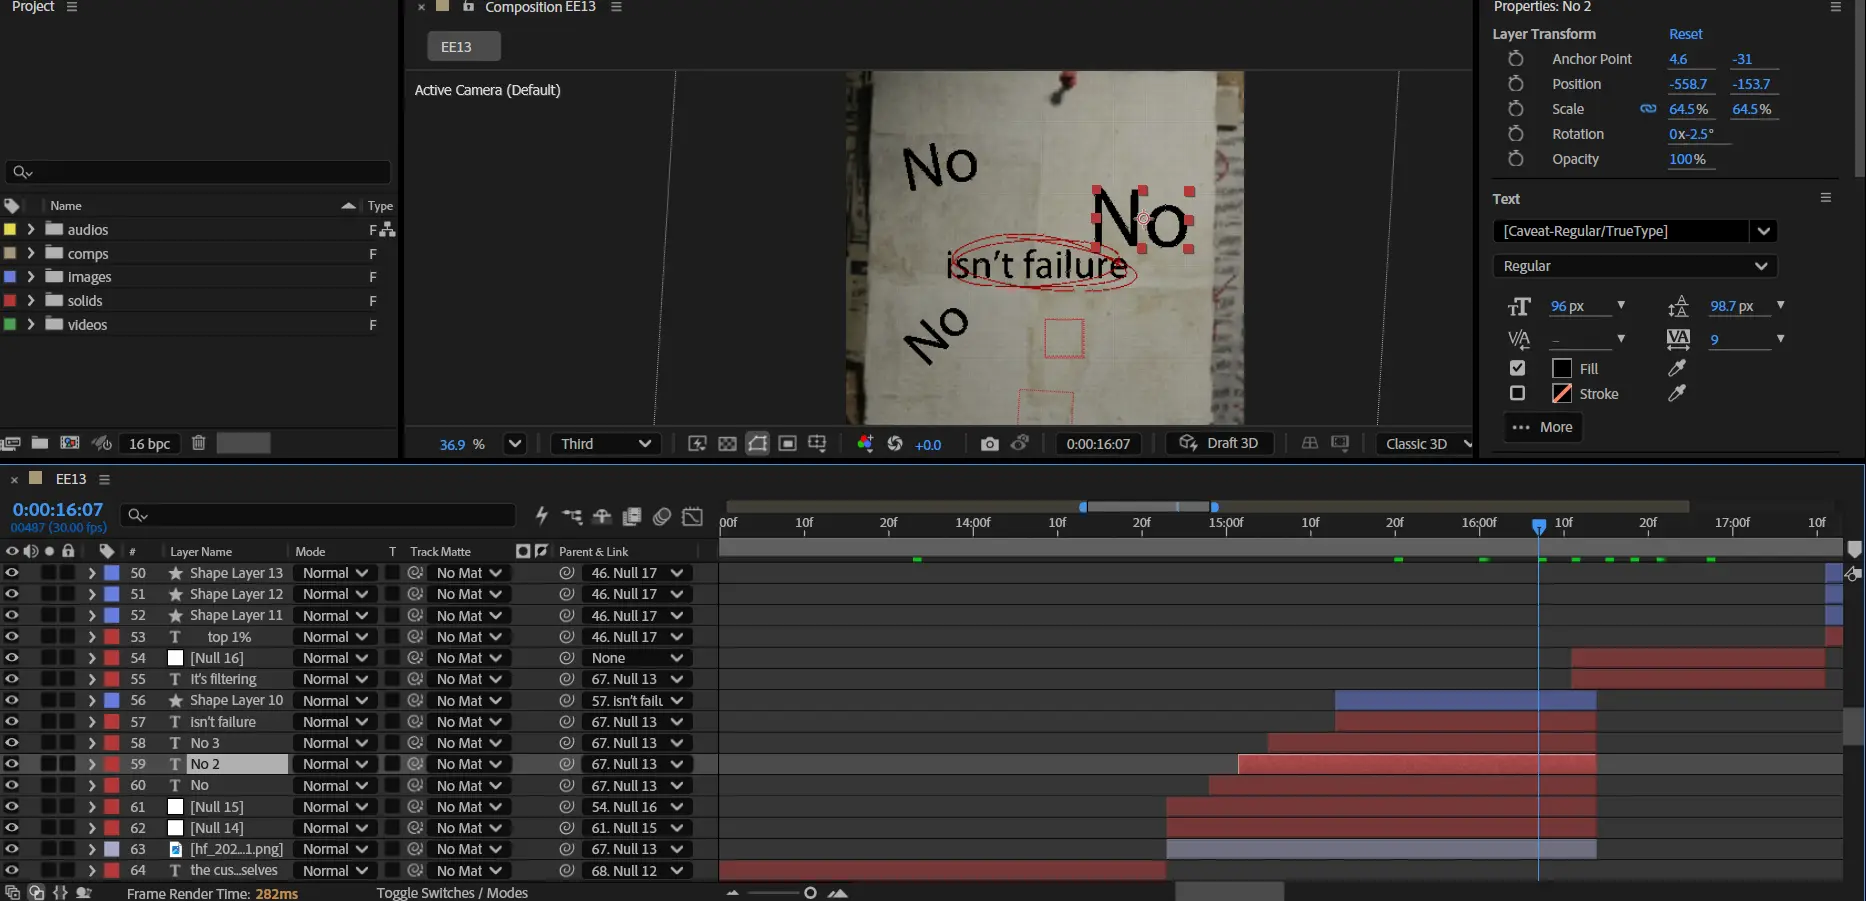Click the Scale constrain proportions link icon
Image resolution: width=1866 pixels, height=901 pixels.
click(1648, 109)
